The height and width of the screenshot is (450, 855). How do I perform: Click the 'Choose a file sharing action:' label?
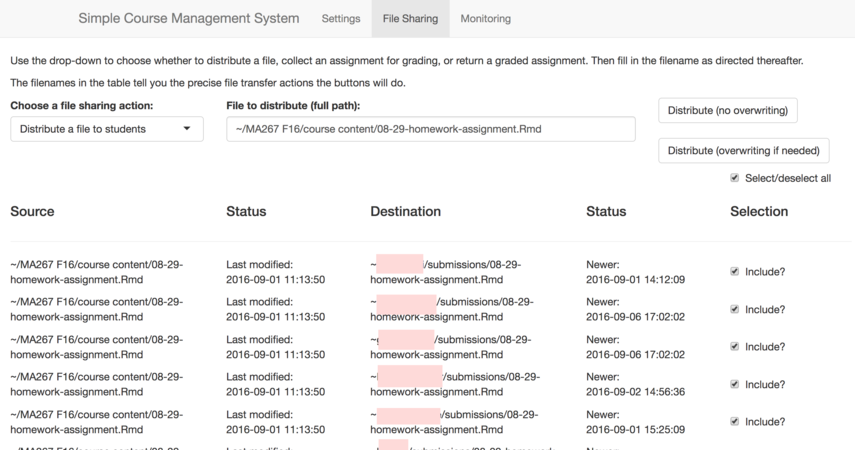click(x=82, y=106)
